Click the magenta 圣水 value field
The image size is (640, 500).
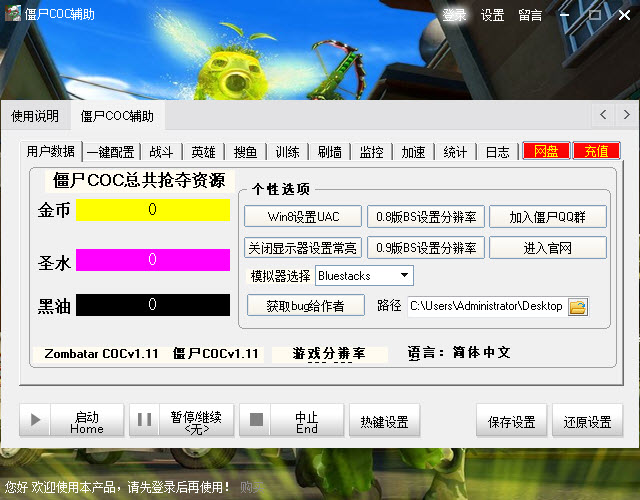point(153,259)
